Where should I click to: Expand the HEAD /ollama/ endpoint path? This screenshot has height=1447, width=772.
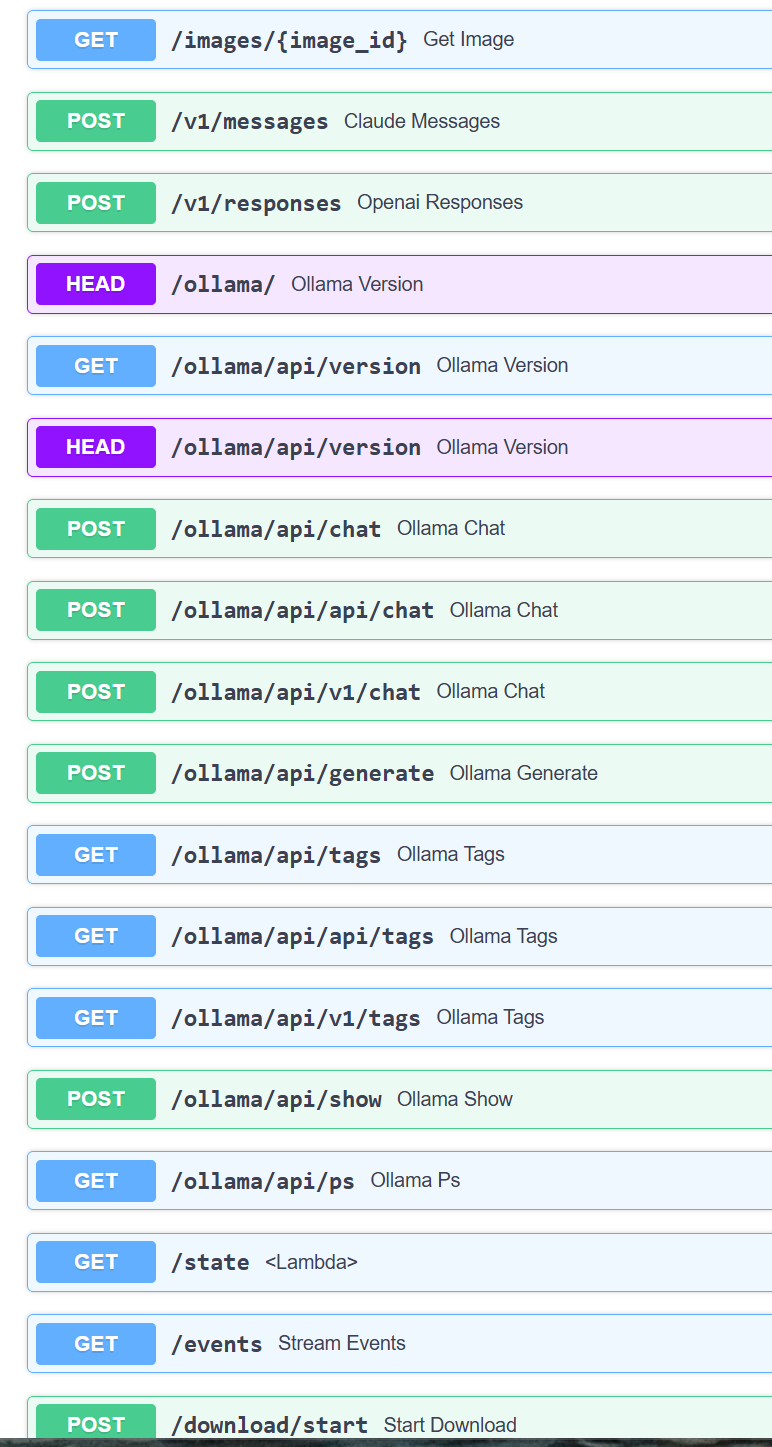coord(223,285)
